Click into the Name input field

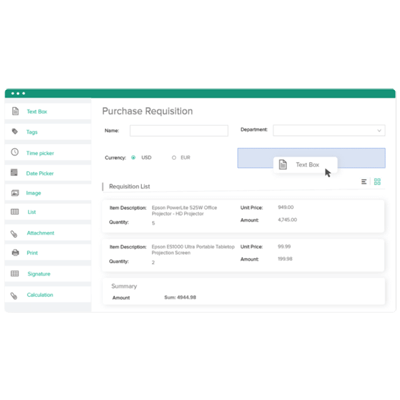click(179, 131)
